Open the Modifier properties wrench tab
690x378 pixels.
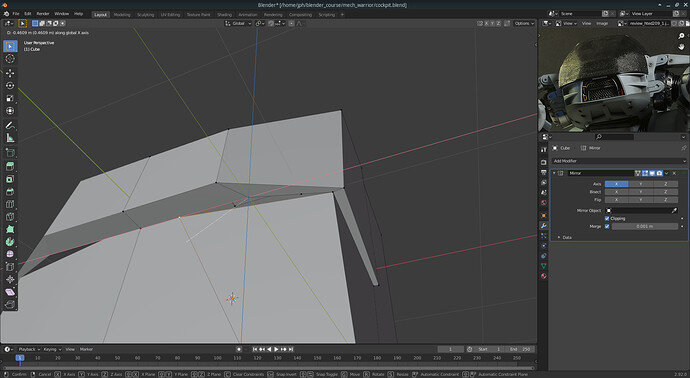click(x=544, y=225)
